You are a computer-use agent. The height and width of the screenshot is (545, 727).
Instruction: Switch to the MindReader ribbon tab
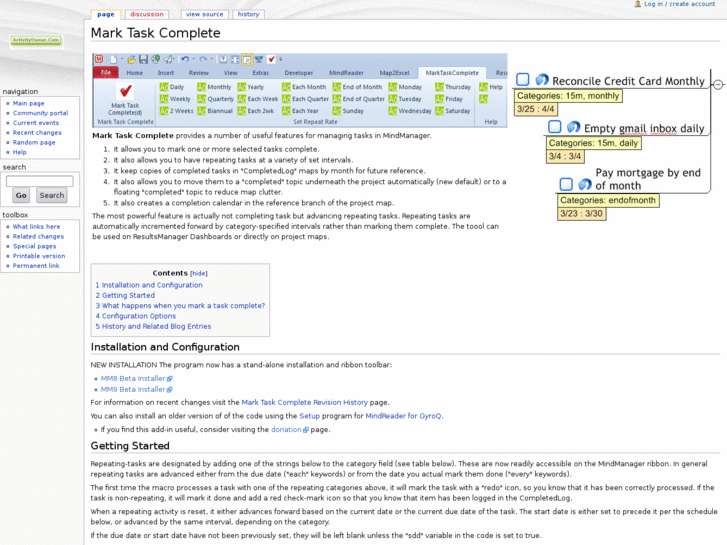pyautogui.click(x=346, y=73)
